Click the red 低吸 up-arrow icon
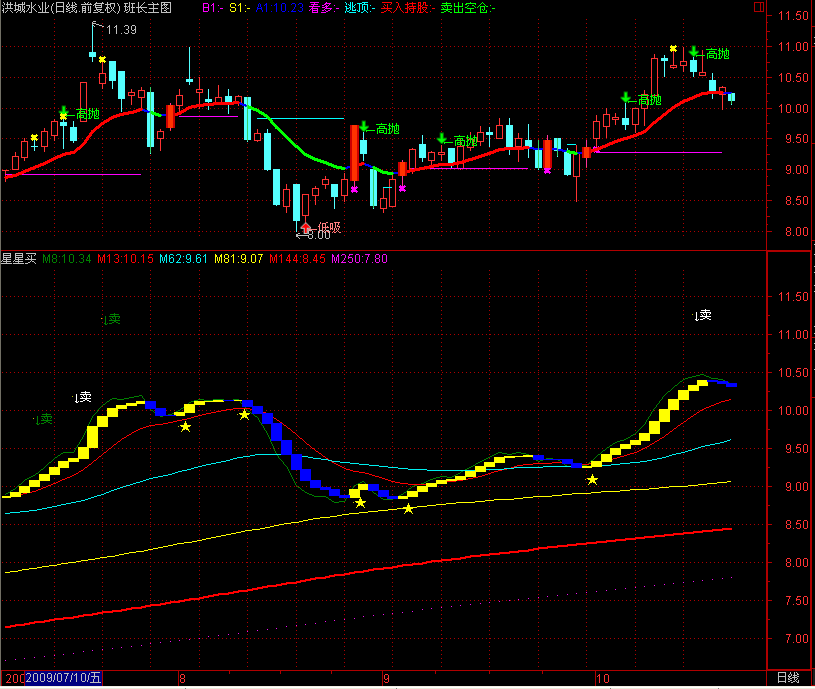Screen dimensions: 815x689 tap(306, 227)
